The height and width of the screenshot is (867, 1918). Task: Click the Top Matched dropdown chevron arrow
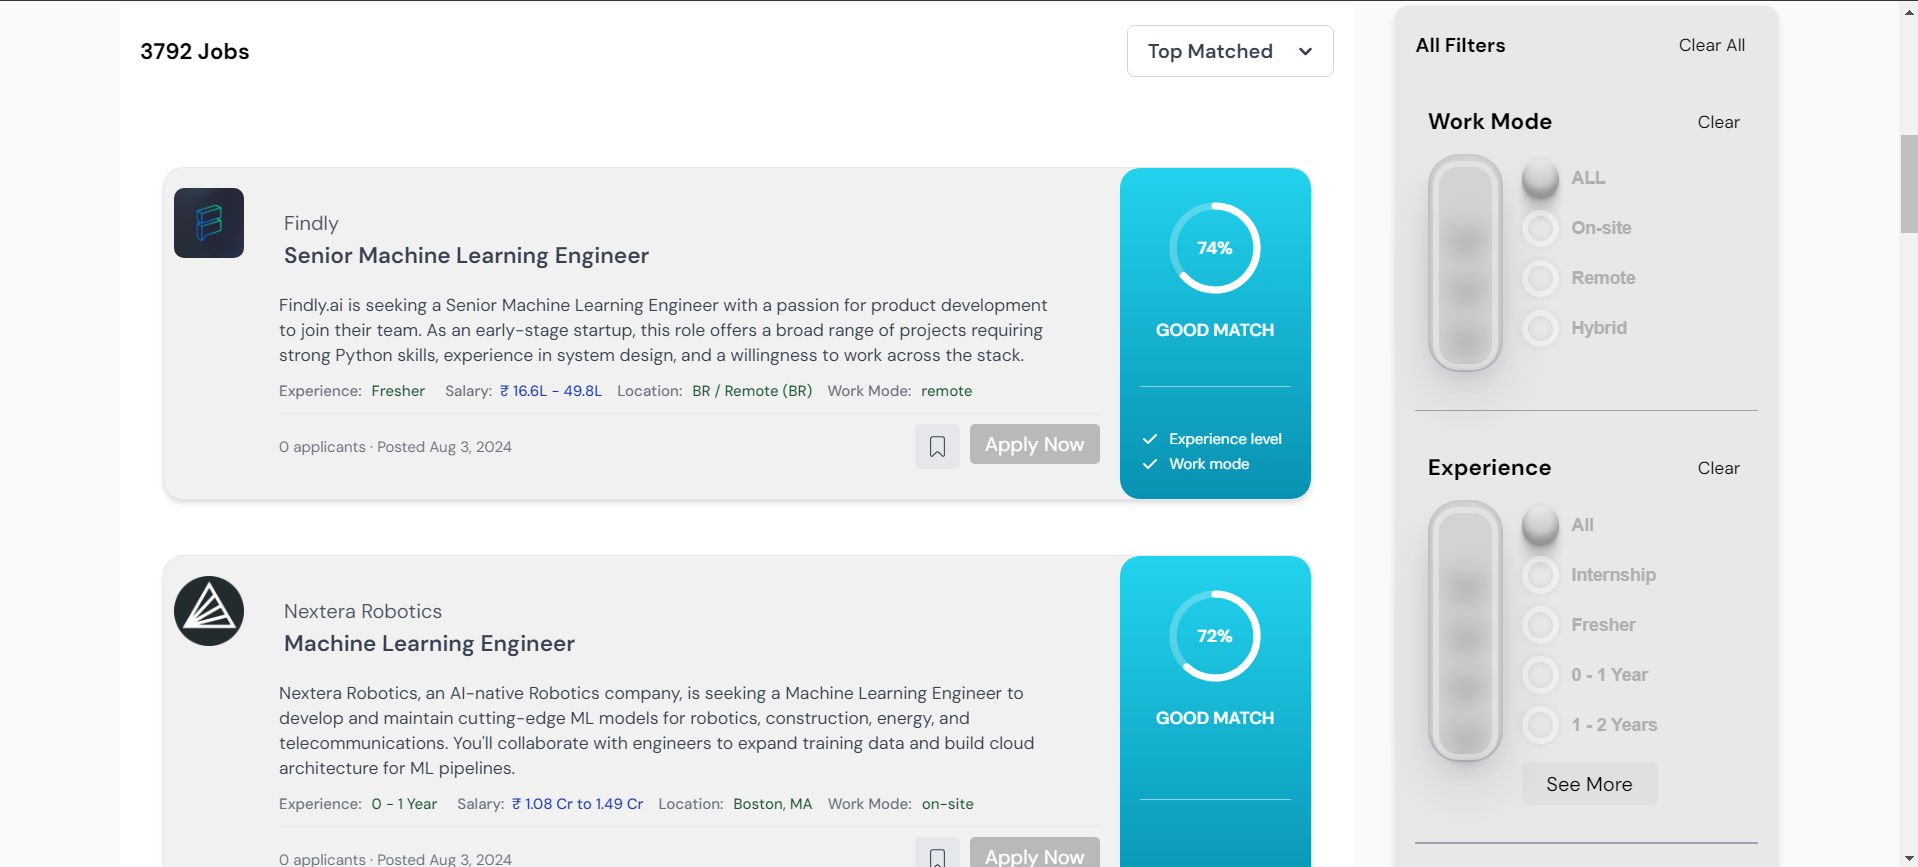(1305, 52)
